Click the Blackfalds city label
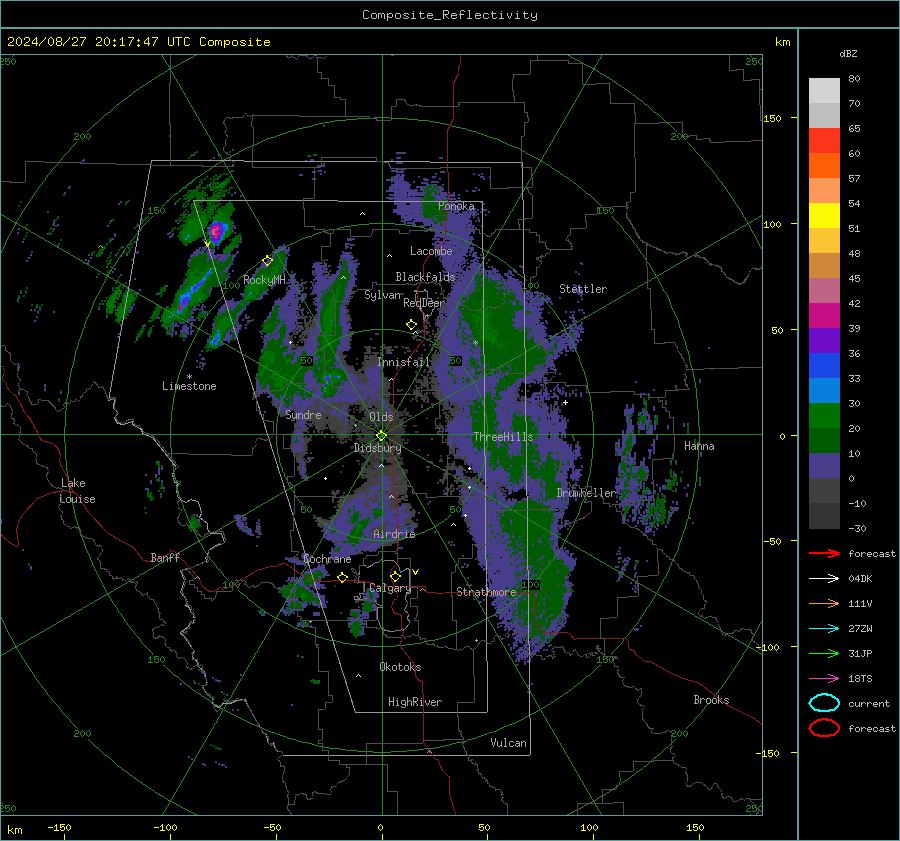The width and height of the screenshot is (900, 841). (x=425, y=277)
